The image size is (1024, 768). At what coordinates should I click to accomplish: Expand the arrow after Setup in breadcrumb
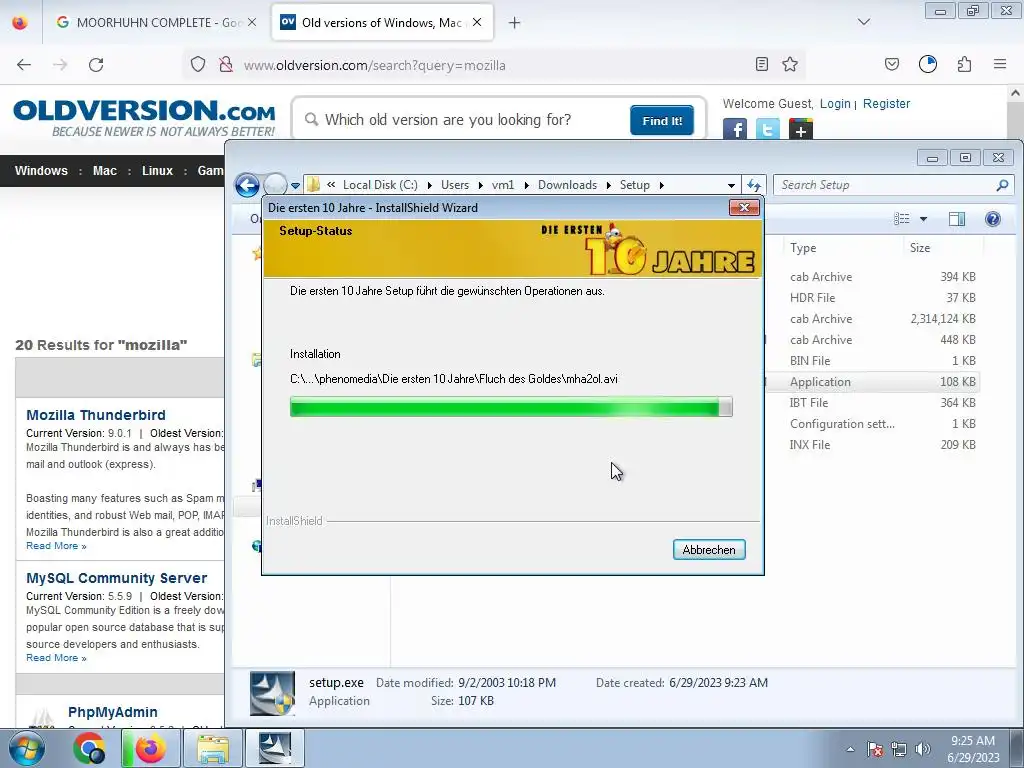pos(662,185)
